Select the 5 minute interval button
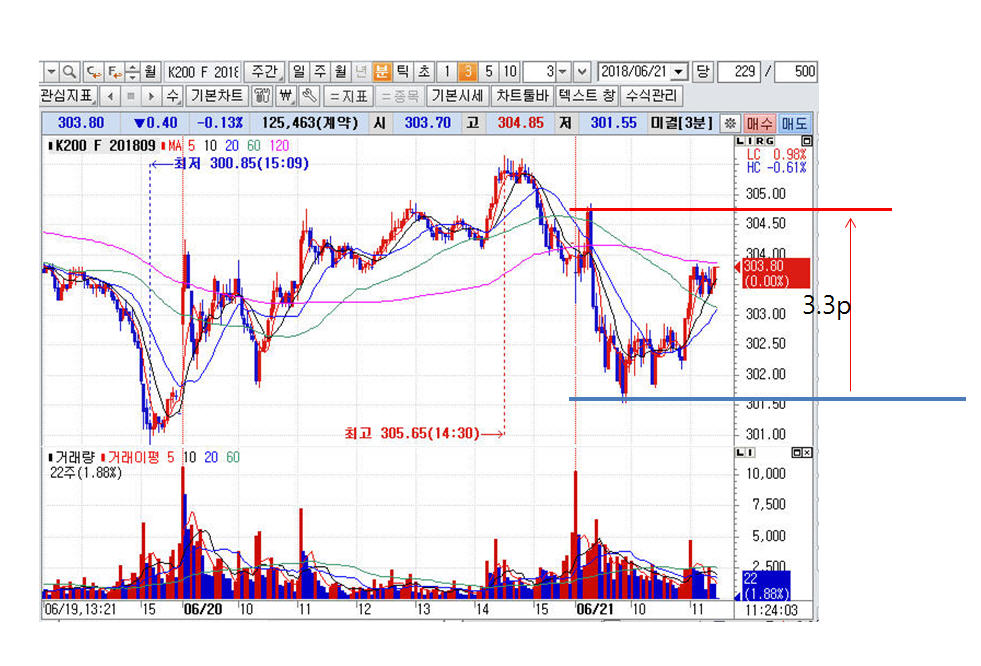The width and height of the screenshot is (981, 666). click(488, 72)
